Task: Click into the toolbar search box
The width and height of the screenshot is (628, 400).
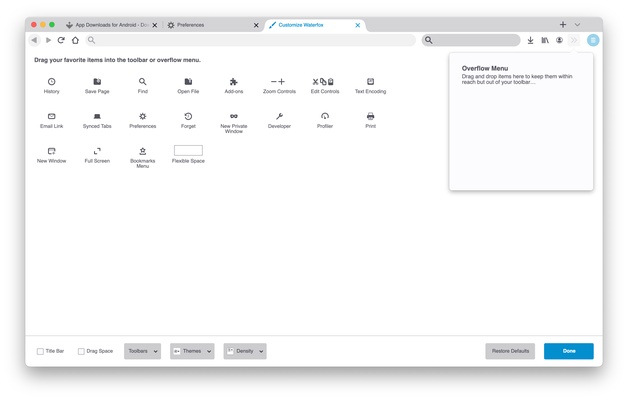Action: pyautogui.click(x=471, y=40)
